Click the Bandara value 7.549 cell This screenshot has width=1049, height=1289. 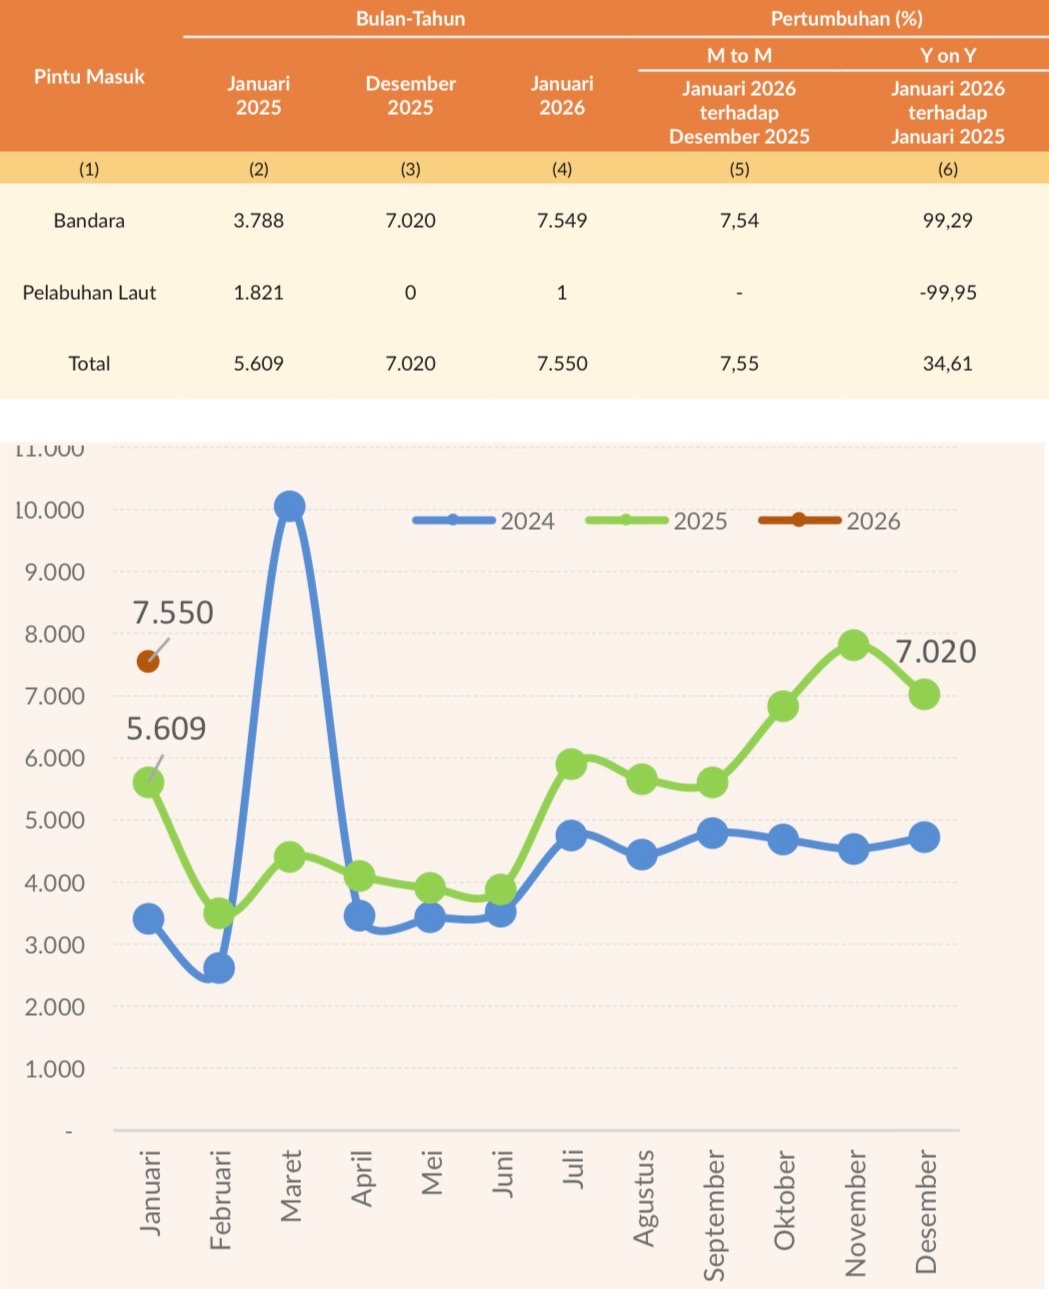[x=562, y=221]
